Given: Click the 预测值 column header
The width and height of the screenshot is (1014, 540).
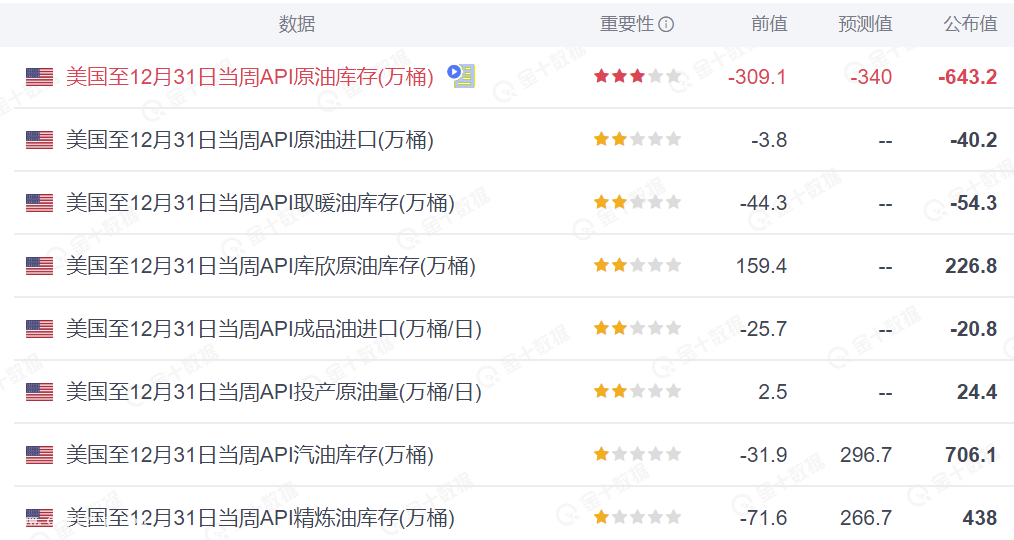Looking at the screenshot, I should [865, 25].
